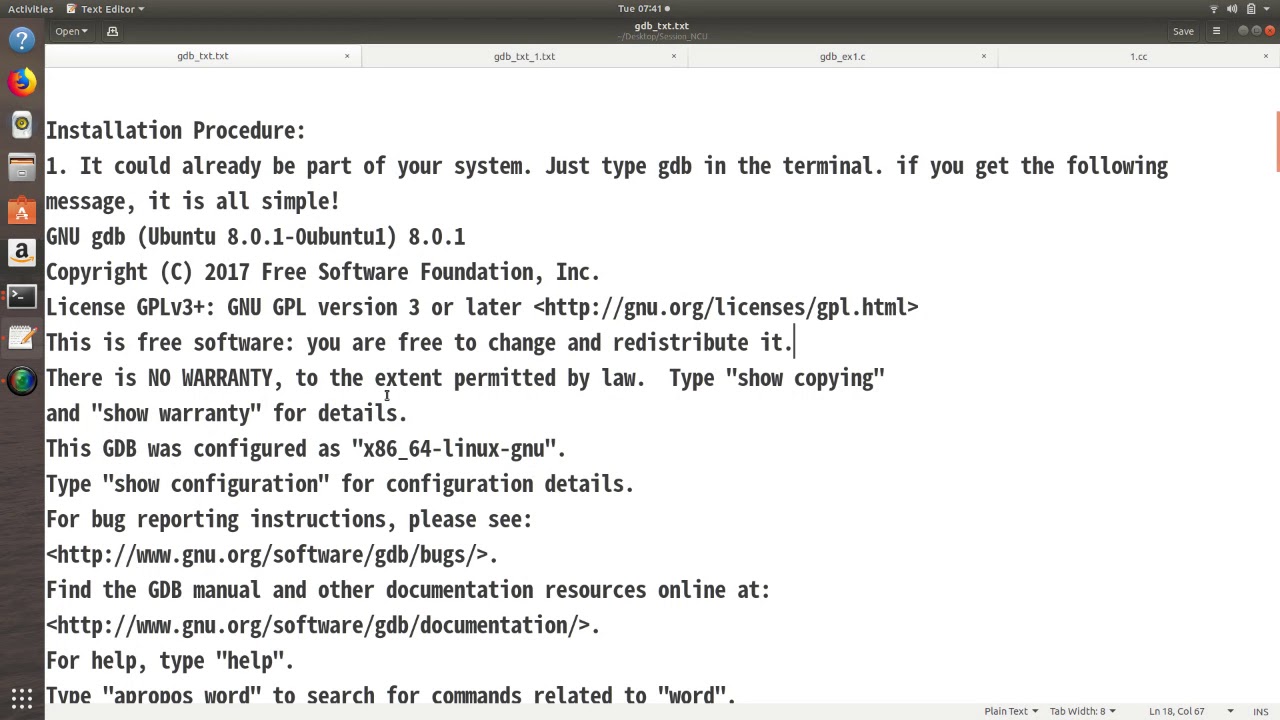Close the gdb_ex1.c tab
This screenshot has width=1280, height=720.
coord(983,56)
